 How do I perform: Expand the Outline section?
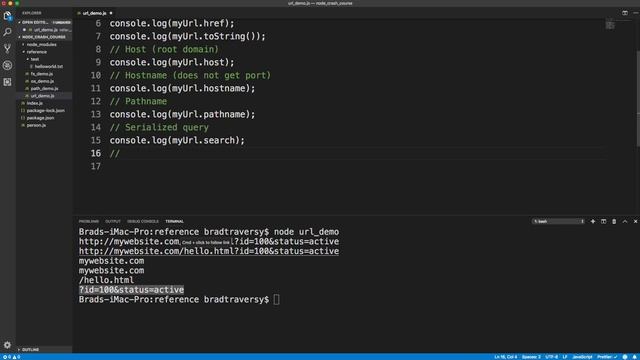[x=44, y=349]
